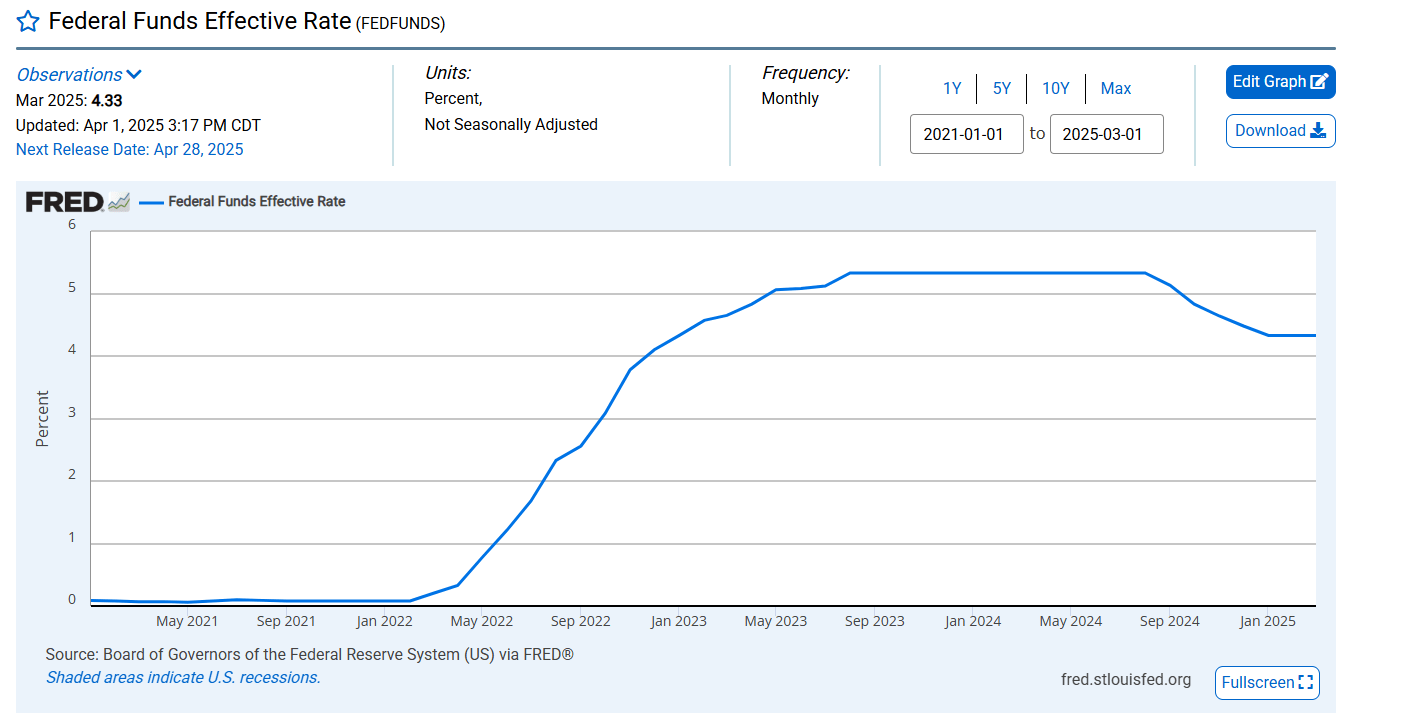Image resolution: width=1416 pixels, height=722 pixels.
Task: Open the Edit Graph panel
Action: (1270, 82)
